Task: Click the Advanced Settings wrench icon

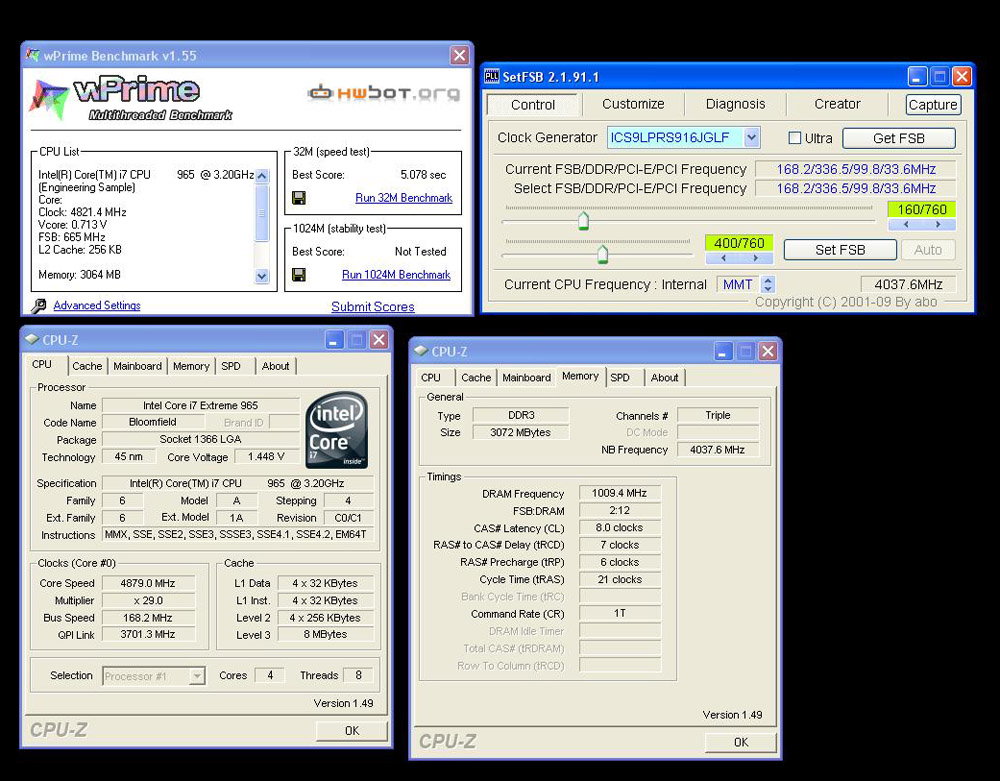Action: tap(39, 306)
